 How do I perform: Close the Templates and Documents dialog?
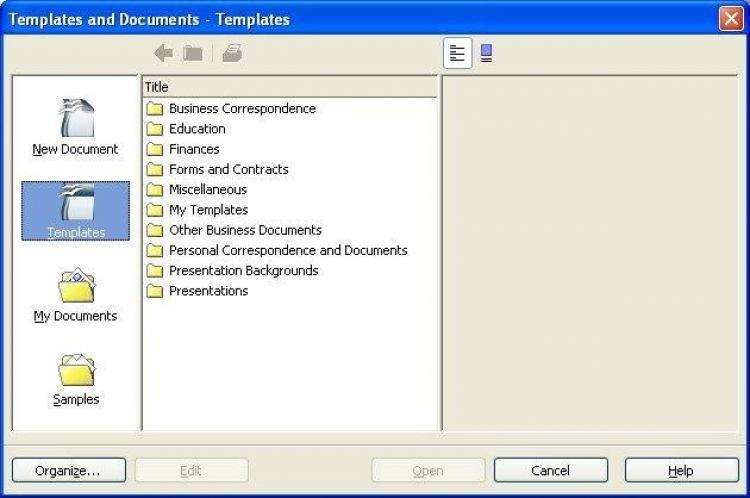[x=730, y=18]
